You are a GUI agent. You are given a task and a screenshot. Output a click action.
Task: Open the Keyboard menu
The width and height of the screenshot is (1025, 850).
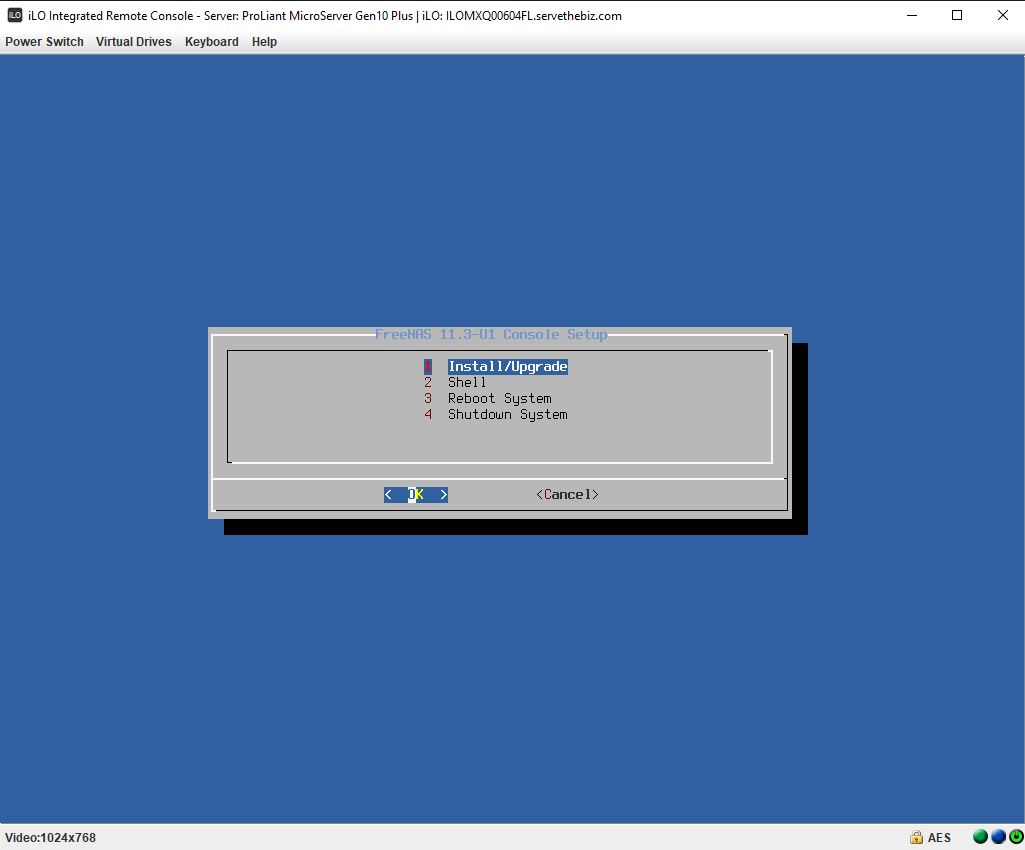(x=212, y=42)
